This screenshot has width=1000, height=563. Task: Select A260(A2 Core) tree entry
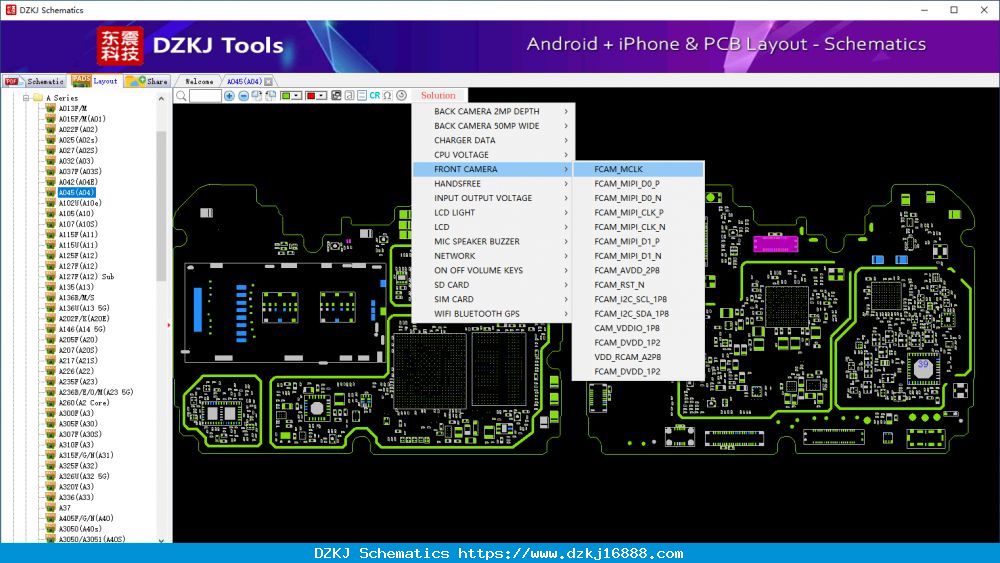coord(84,403)
